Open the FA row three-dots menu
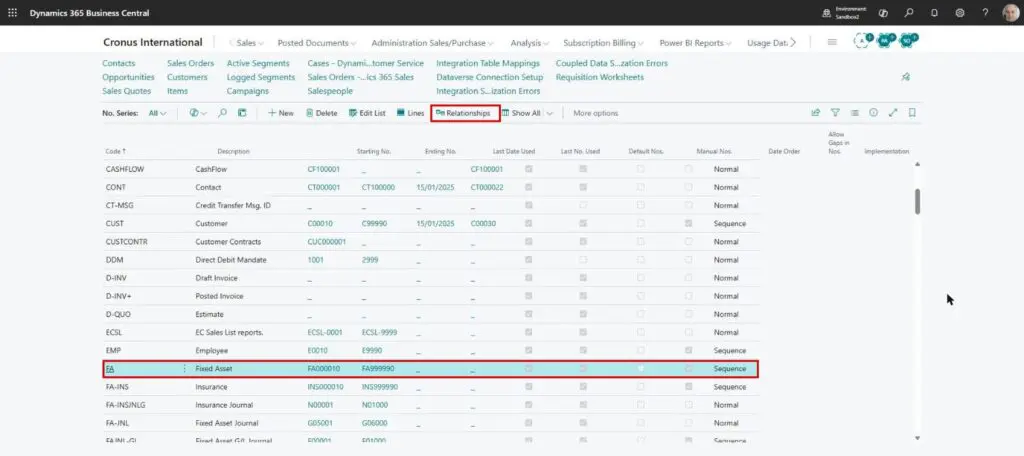The image size is (1024, 456). coord(185,369)
